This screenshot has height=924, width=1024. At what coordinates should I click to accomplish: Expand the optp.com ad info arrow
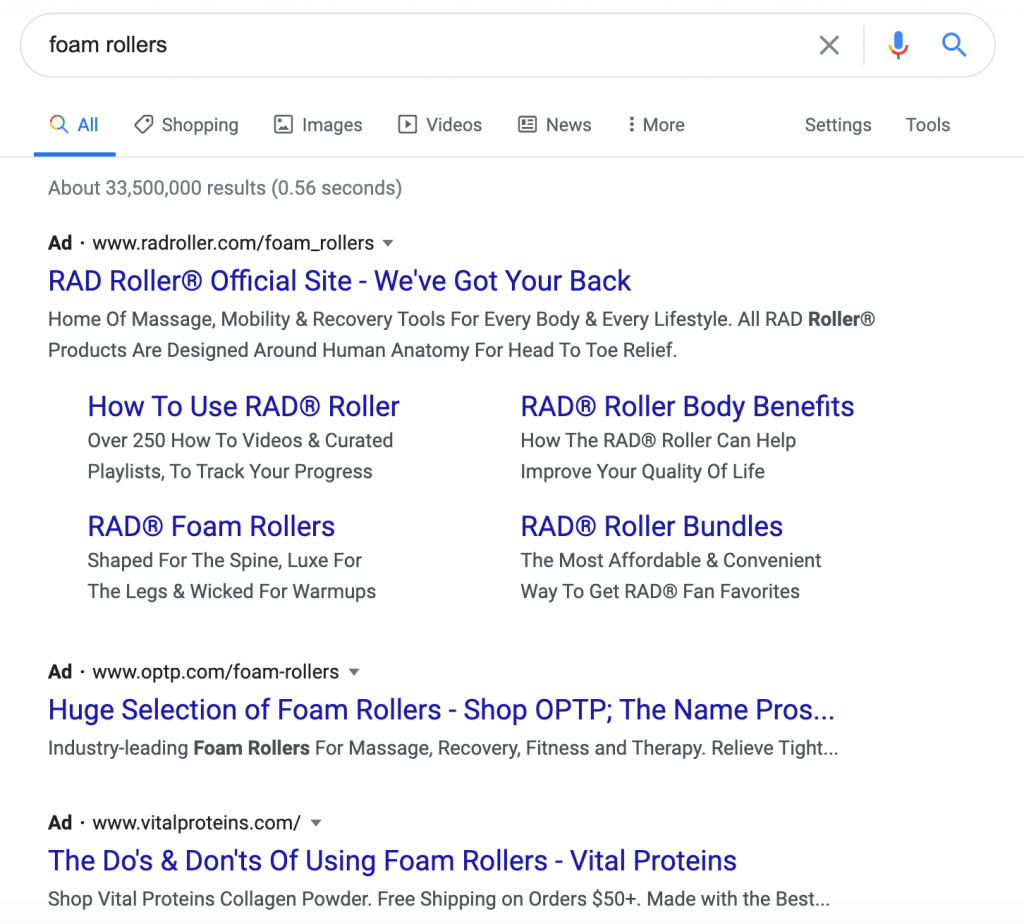point(354,672)
